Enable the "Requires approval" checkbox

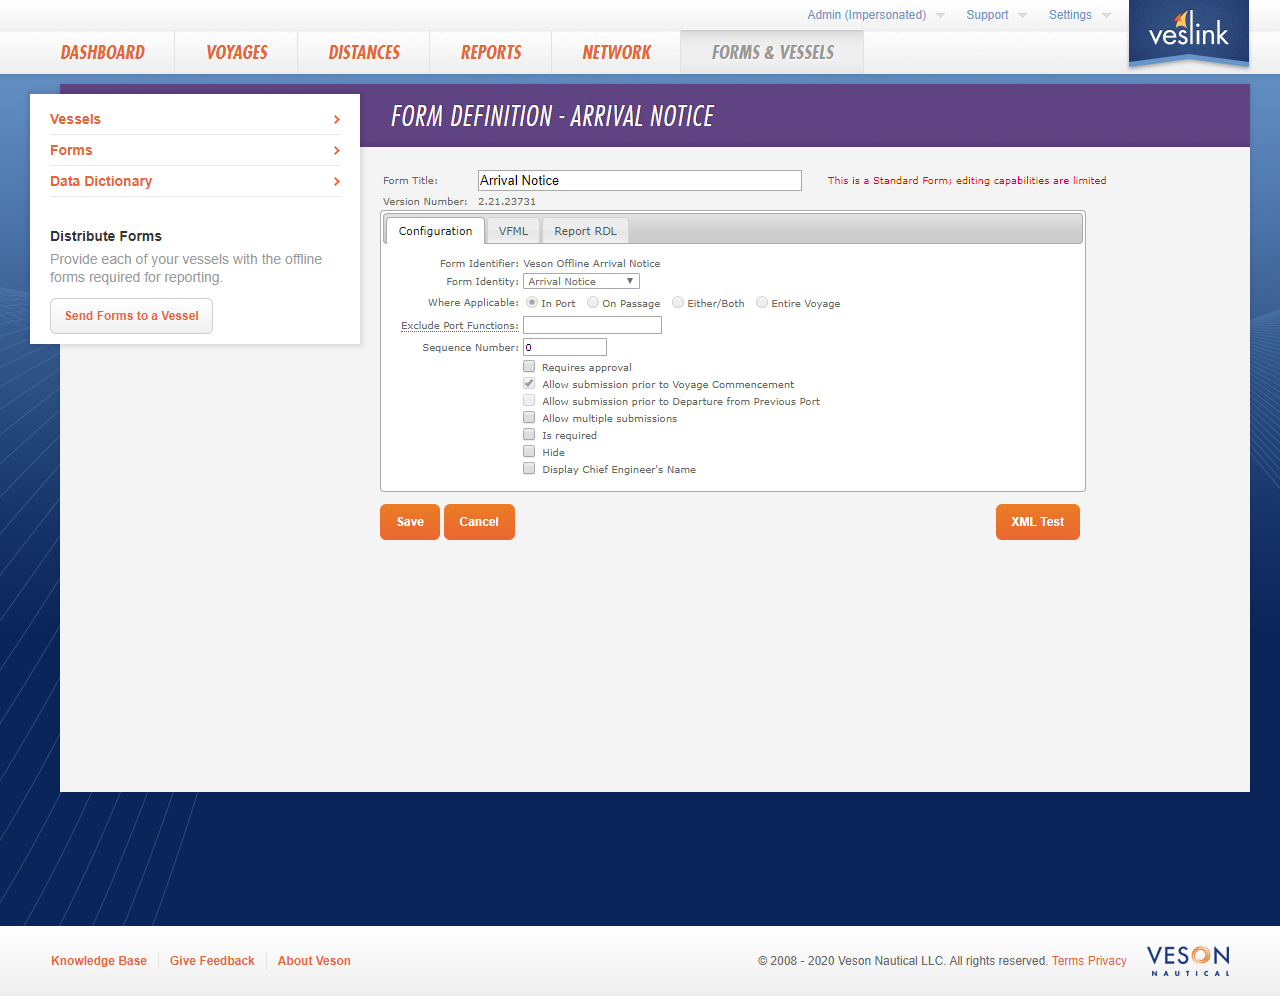point(528,366)
